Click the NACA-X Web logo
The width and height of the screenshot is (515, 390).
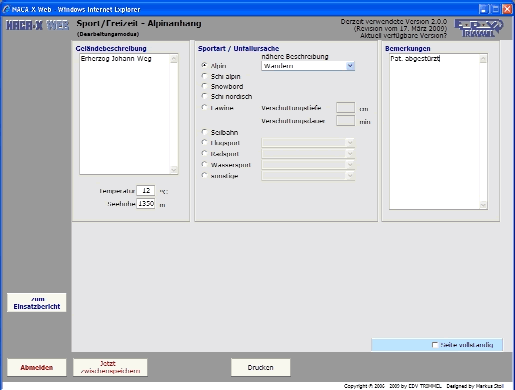pos(37,25)
